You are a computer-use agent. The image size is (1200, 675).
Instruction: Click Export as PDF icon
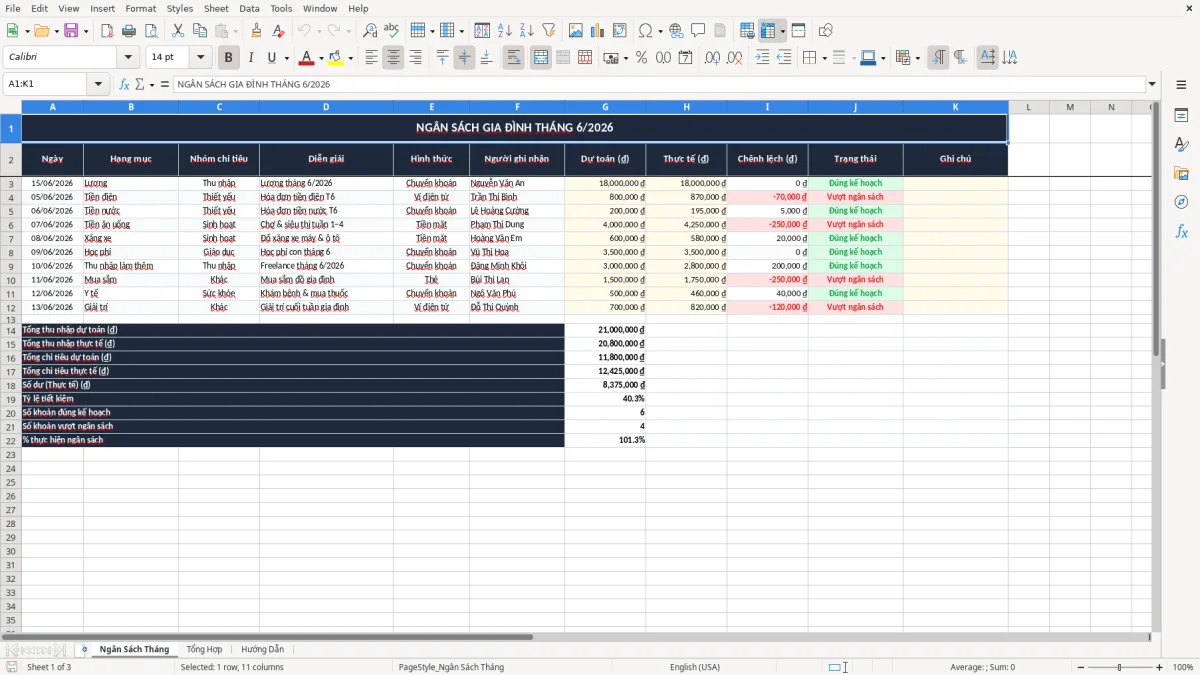point(107,31)
